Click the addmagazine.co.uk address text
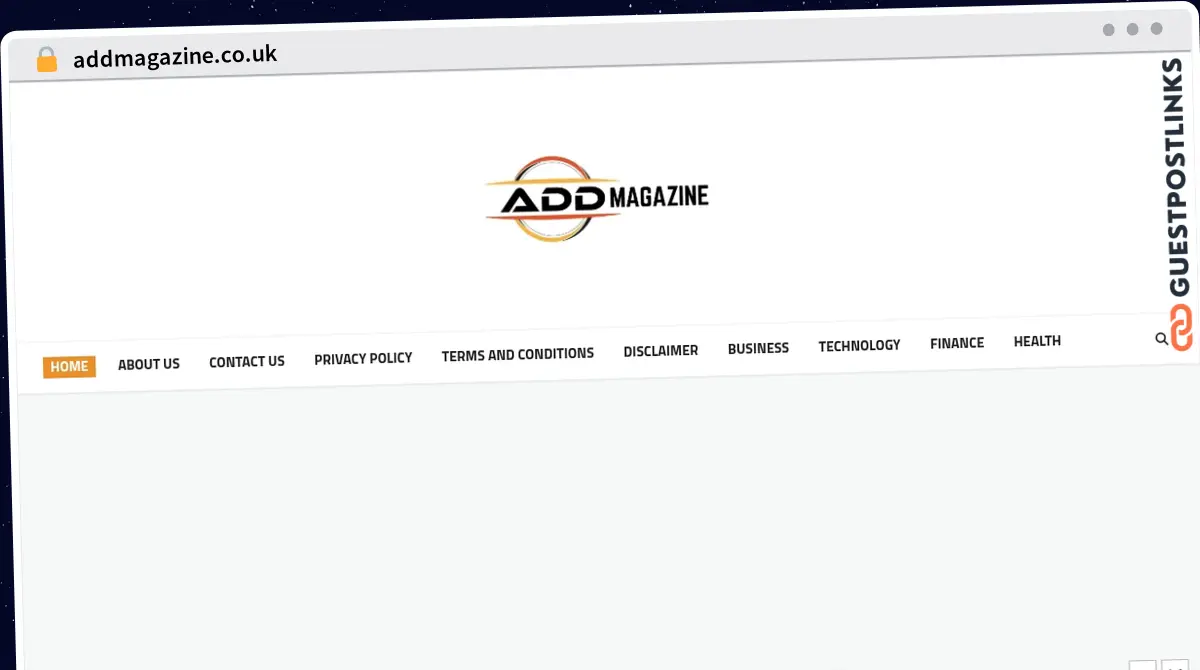The image size is (1200, 670). 175,56
